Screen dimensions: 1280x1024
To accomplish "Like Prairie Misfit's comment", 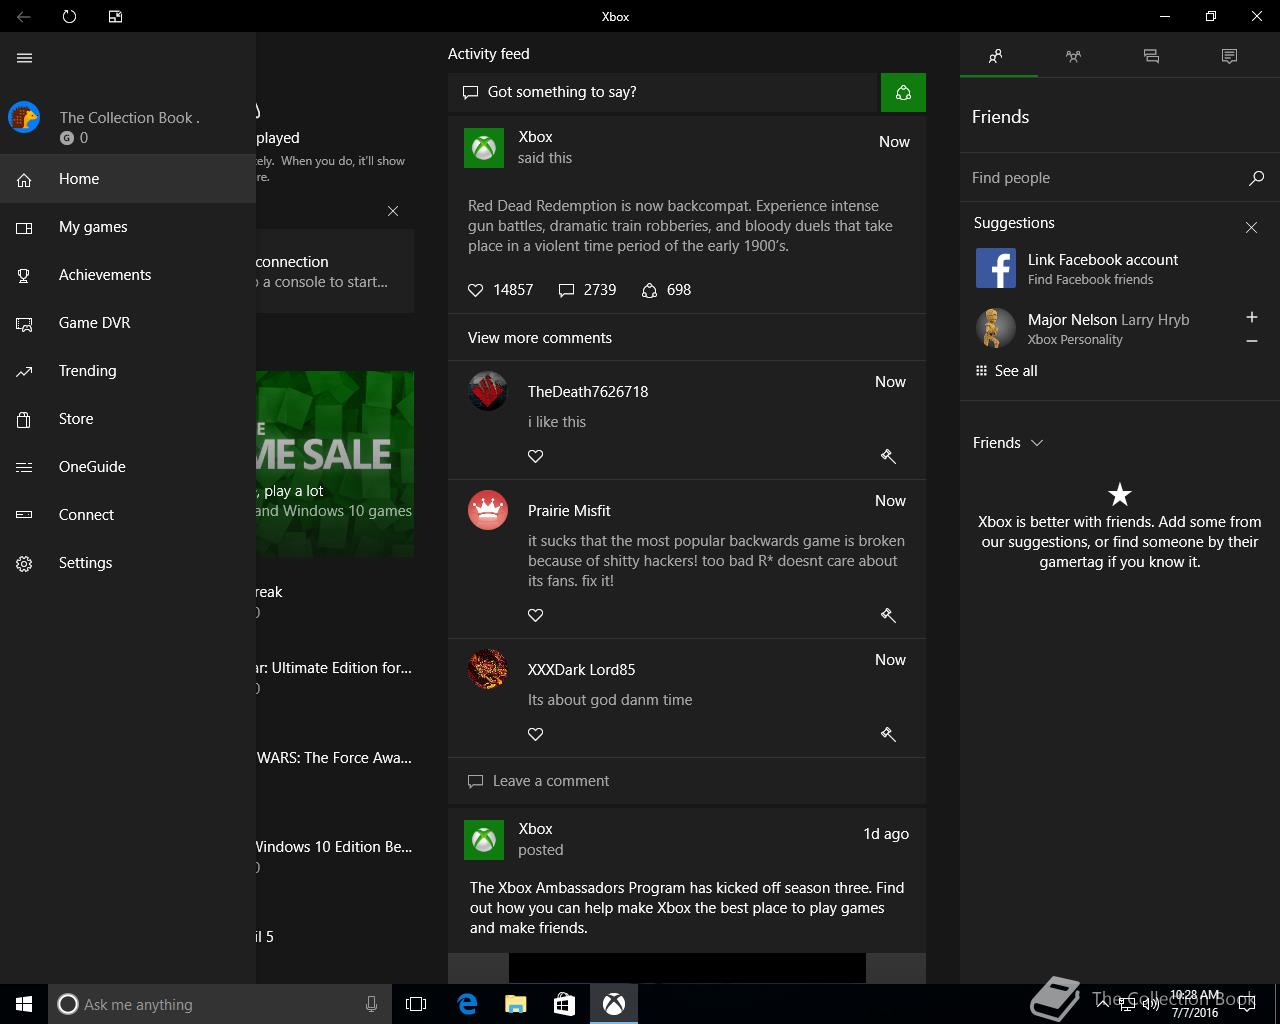I will point(536,615).
